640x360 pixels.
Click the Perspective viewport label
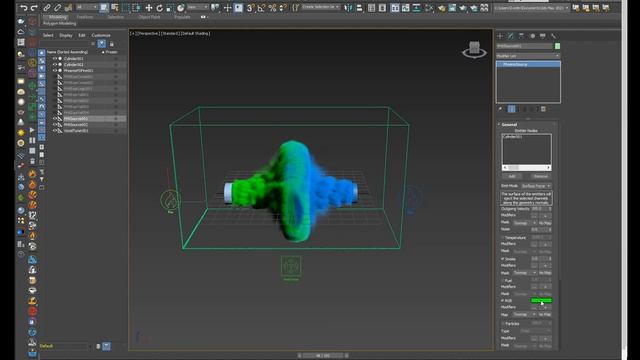149,33
